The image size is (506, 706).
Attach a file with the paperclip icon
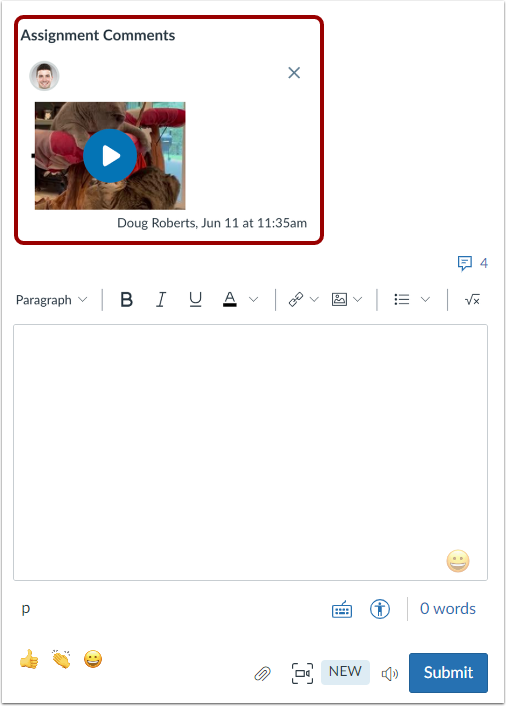coord(262,674)
